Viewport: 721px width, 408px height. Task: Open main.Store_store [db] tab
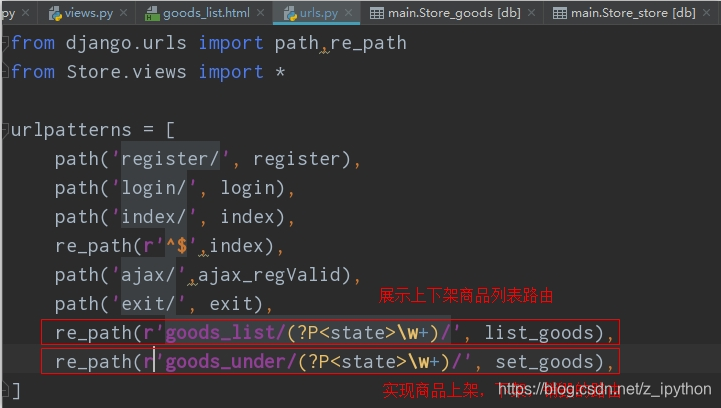tap(633, 13)
